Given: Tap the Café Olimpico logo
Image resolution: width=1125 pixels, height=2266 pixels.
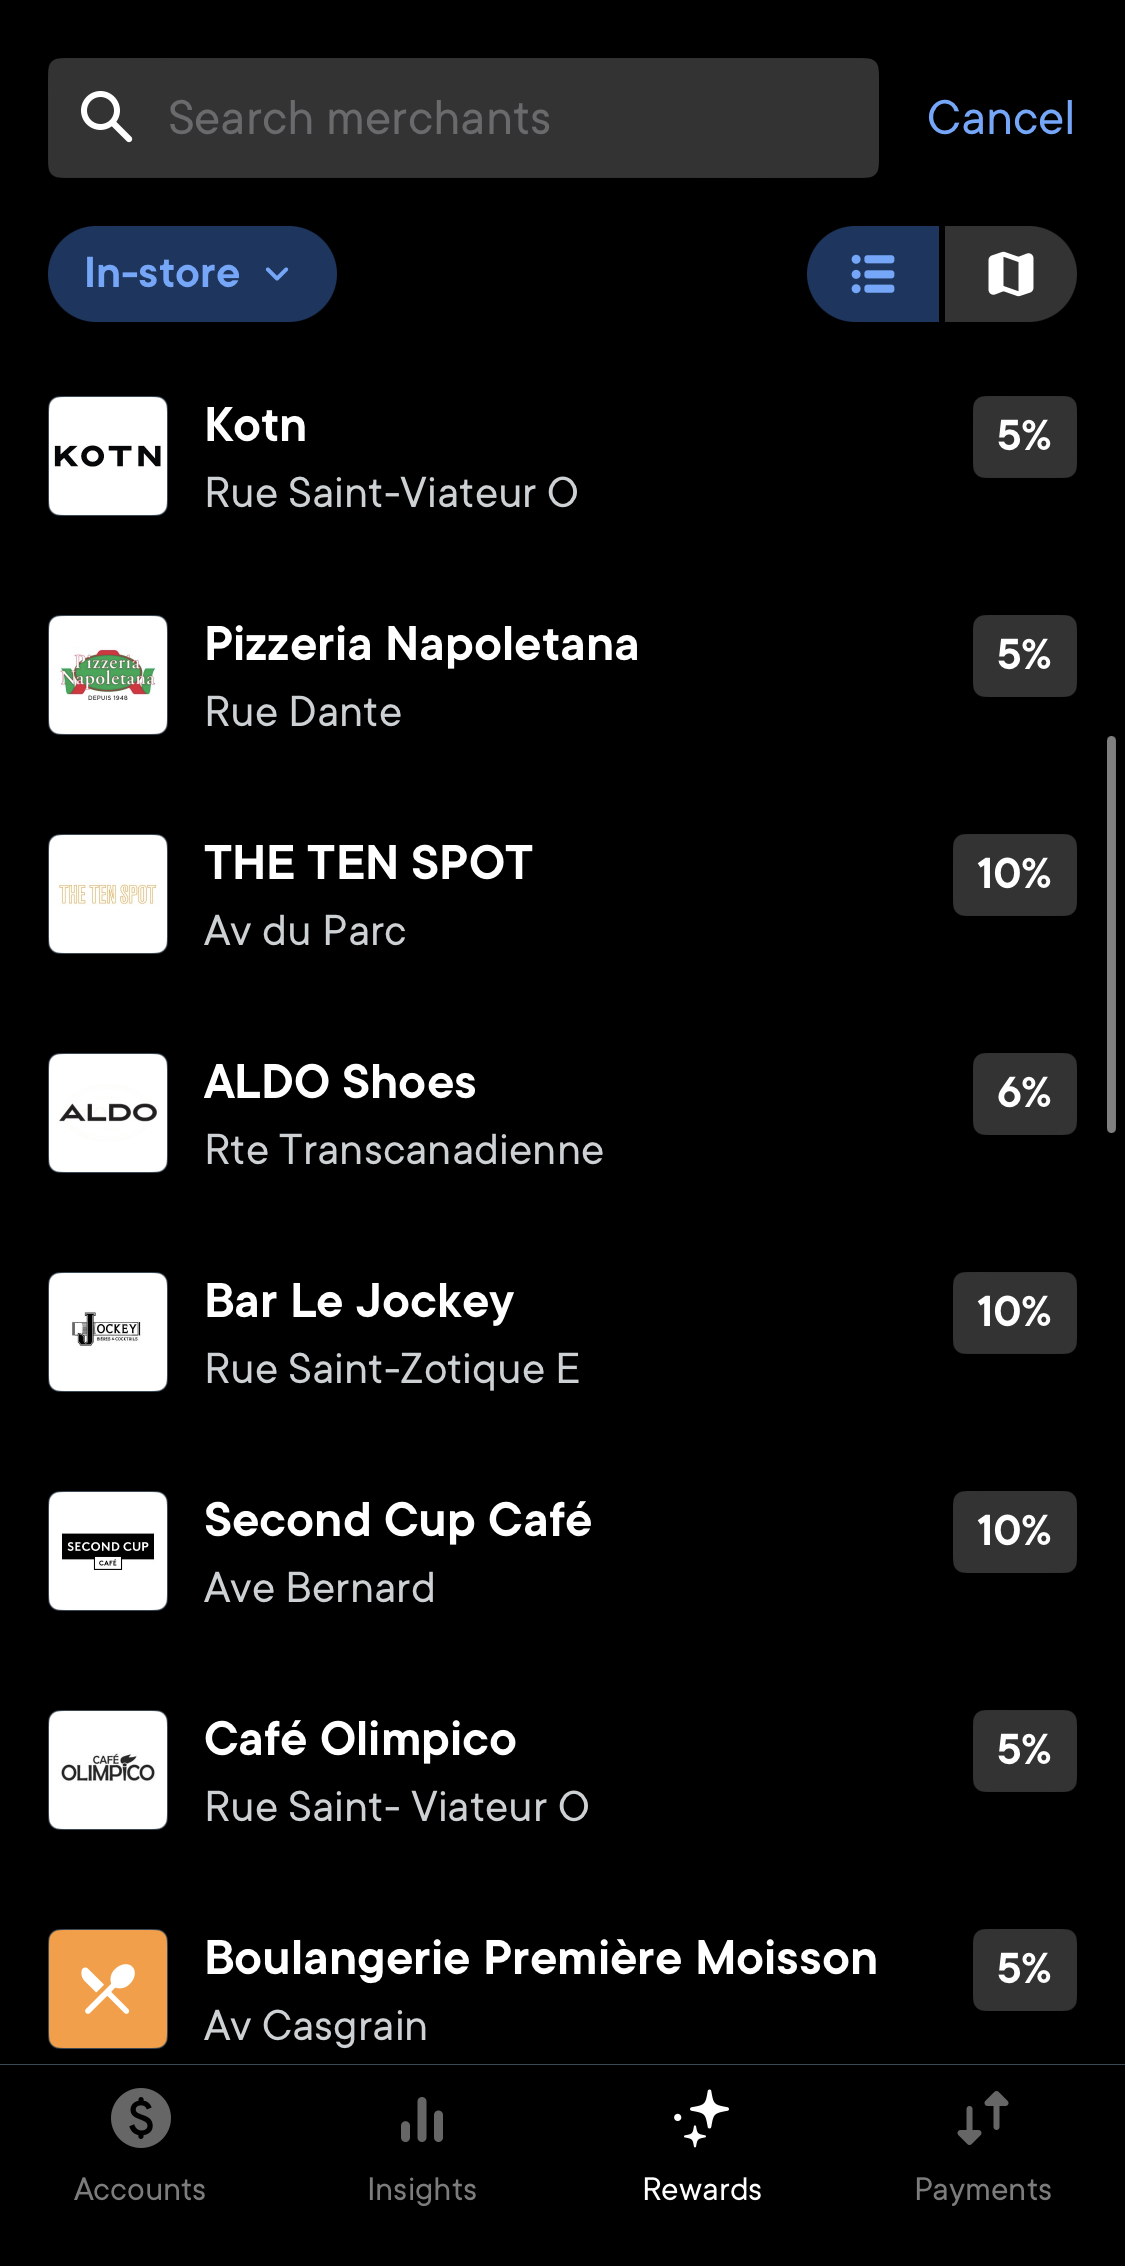Looking at the screenshot, I should pos(108,1770).
